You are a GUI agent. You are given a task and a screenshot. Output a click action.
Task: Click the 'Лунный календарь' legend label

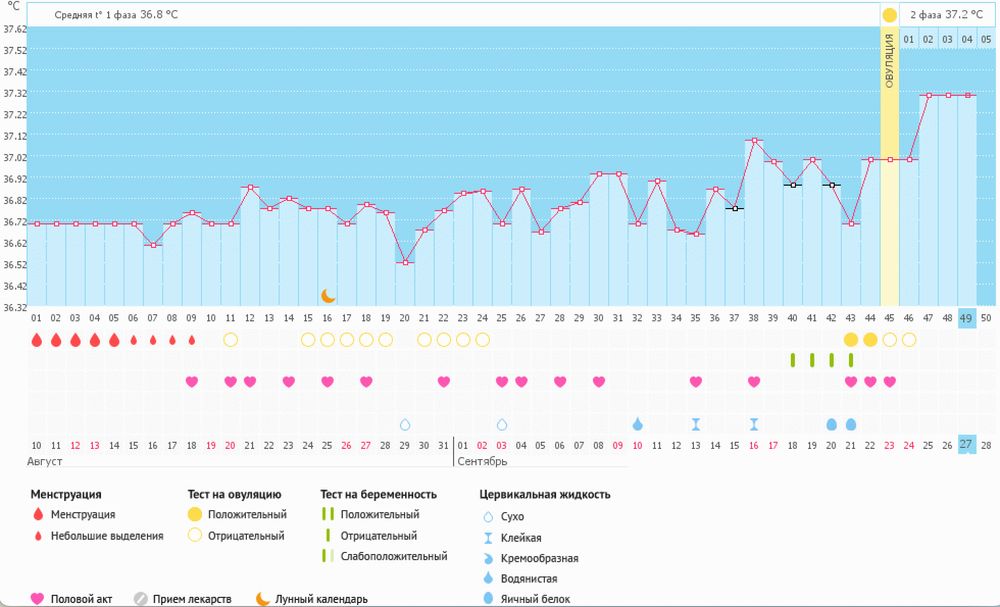click(321, 599)
